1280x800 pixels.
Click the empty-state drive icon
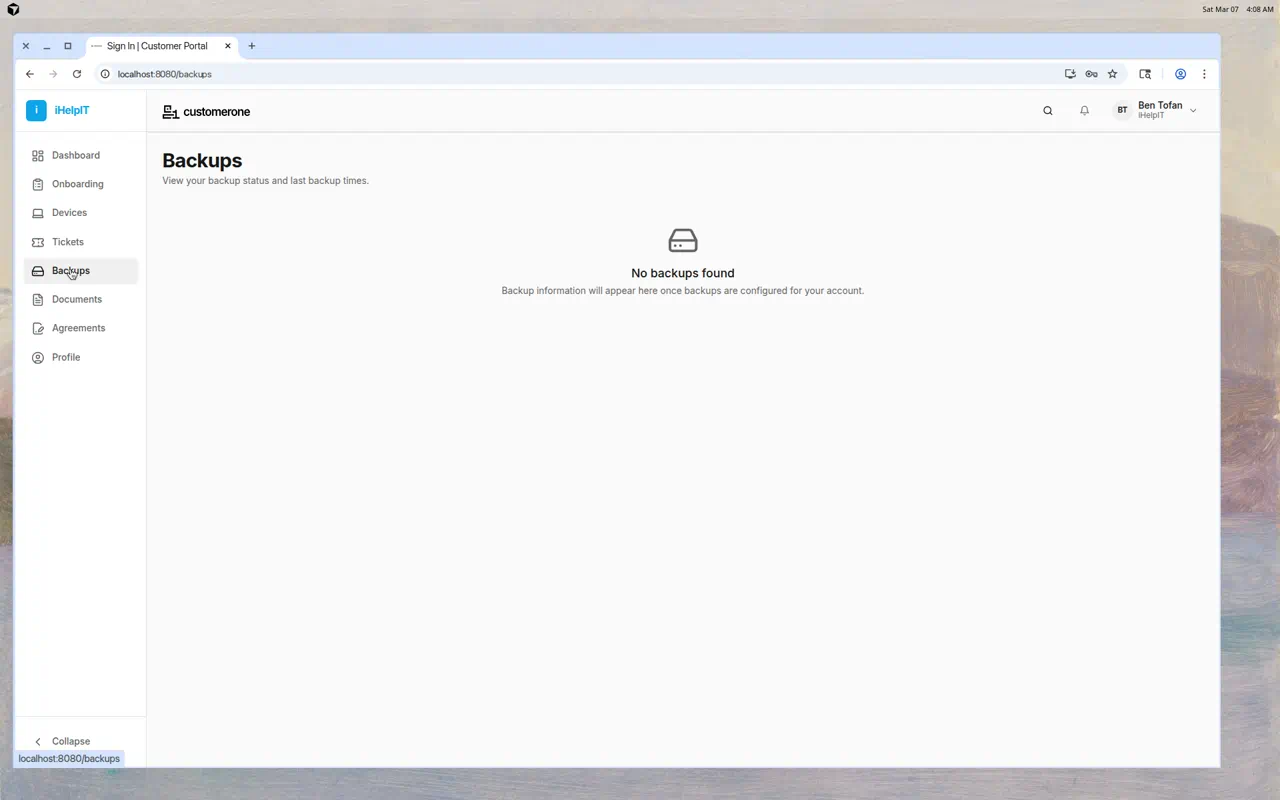[x=683, y=241]
